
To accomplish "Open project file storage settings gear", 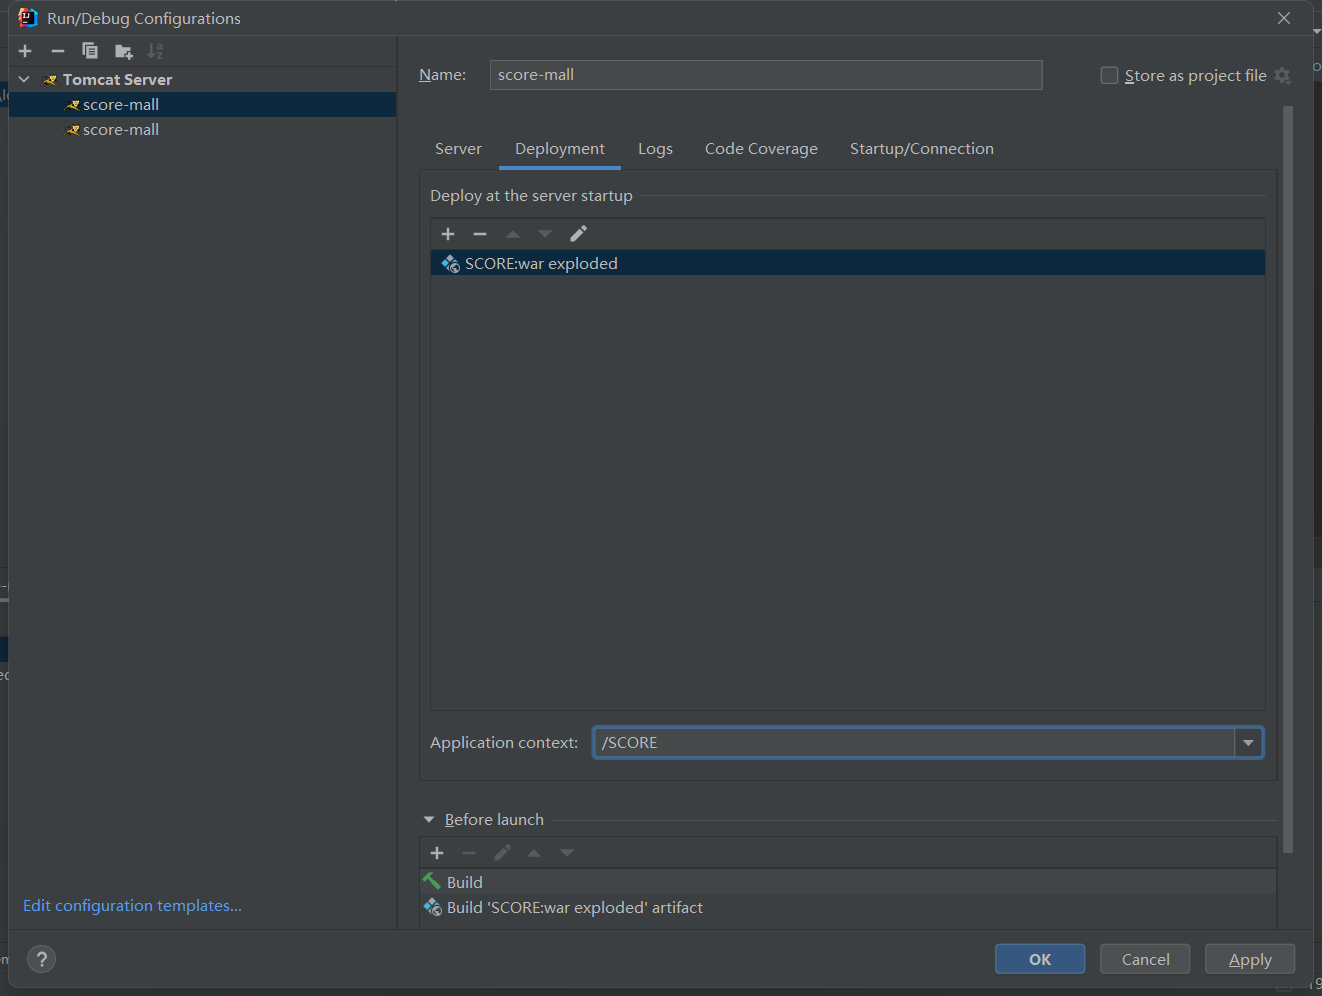I will [1283, 76].
